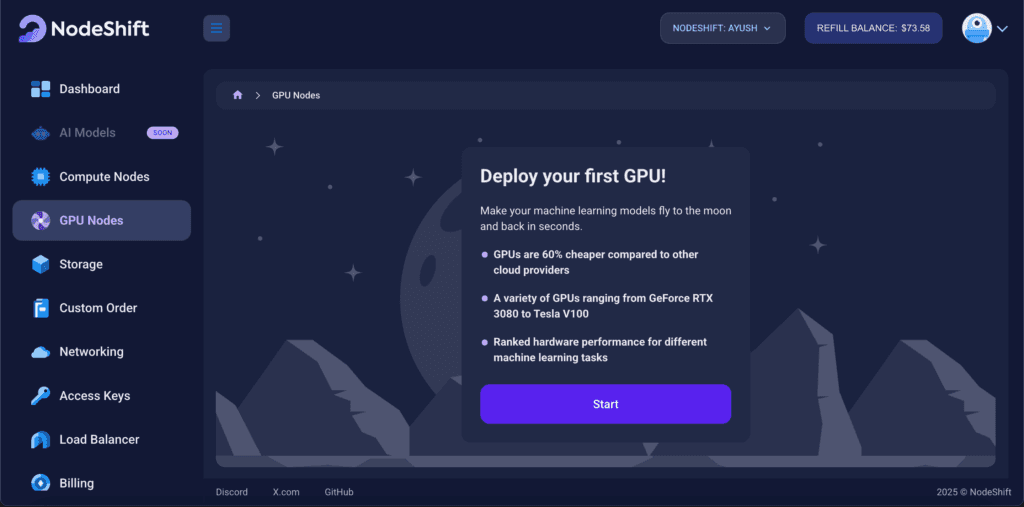This screenshot has width=1024, height=507.
Task: Open the Networking section
Action: [x=102, y=352]
